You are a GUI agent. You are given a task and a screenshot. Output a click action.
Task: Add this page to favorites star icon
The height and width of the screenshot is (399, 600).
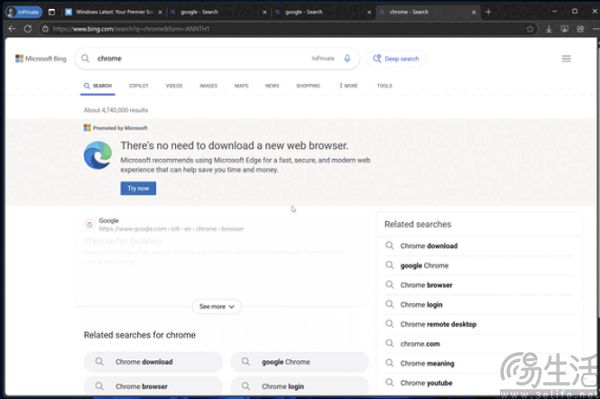tap(530, 29)
